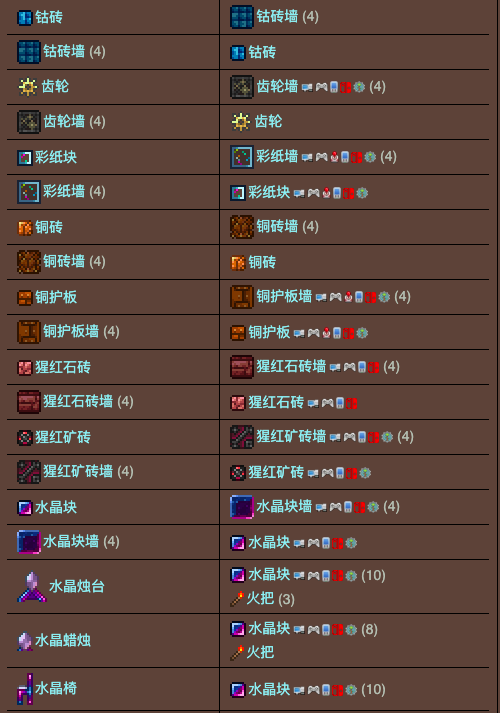The height and width of the screenshot is (713, 500).
Task: Click the 彩纸墙 wall icon in right column
Action: 242,157
